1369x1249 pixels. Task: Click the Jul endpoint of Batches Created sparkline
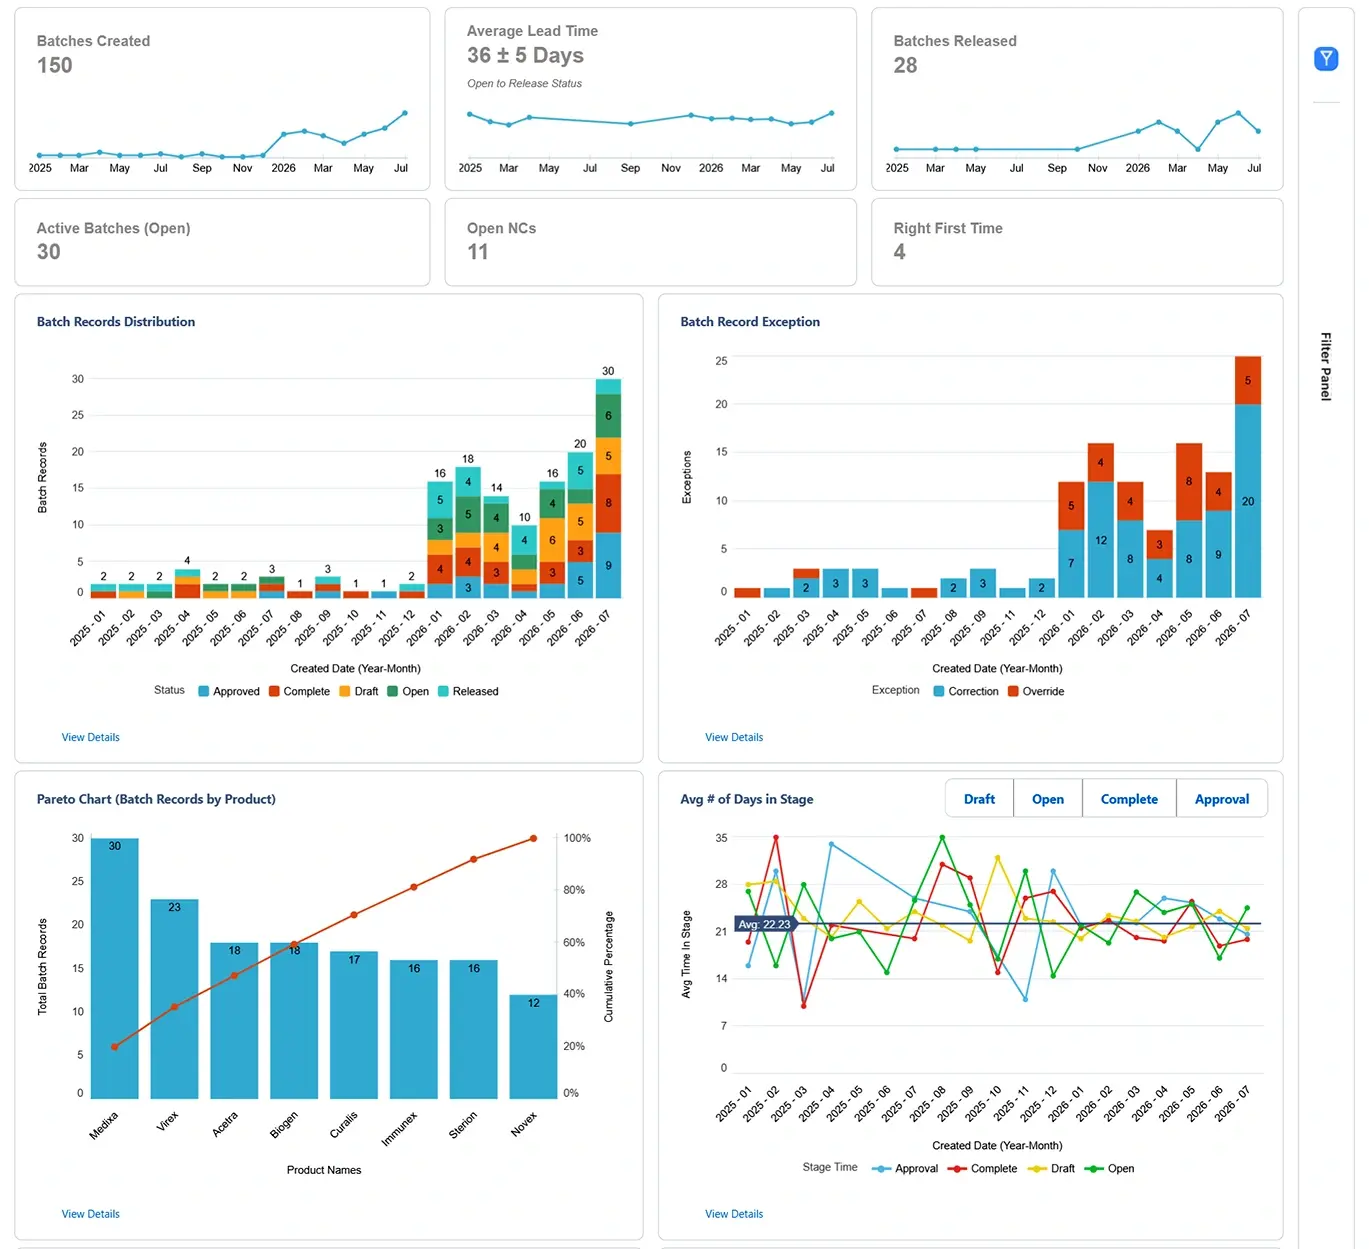(x=405, y=113)
